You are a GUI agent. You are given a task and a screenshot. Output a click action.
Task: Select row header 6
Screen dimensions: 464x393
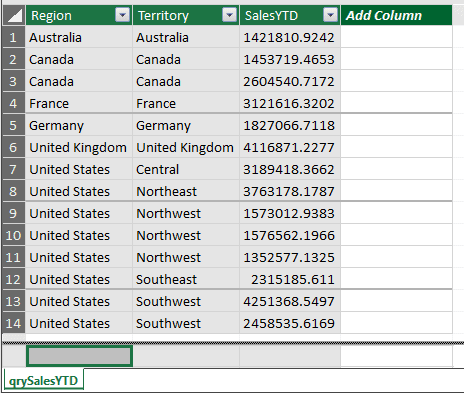coord(14,147)
